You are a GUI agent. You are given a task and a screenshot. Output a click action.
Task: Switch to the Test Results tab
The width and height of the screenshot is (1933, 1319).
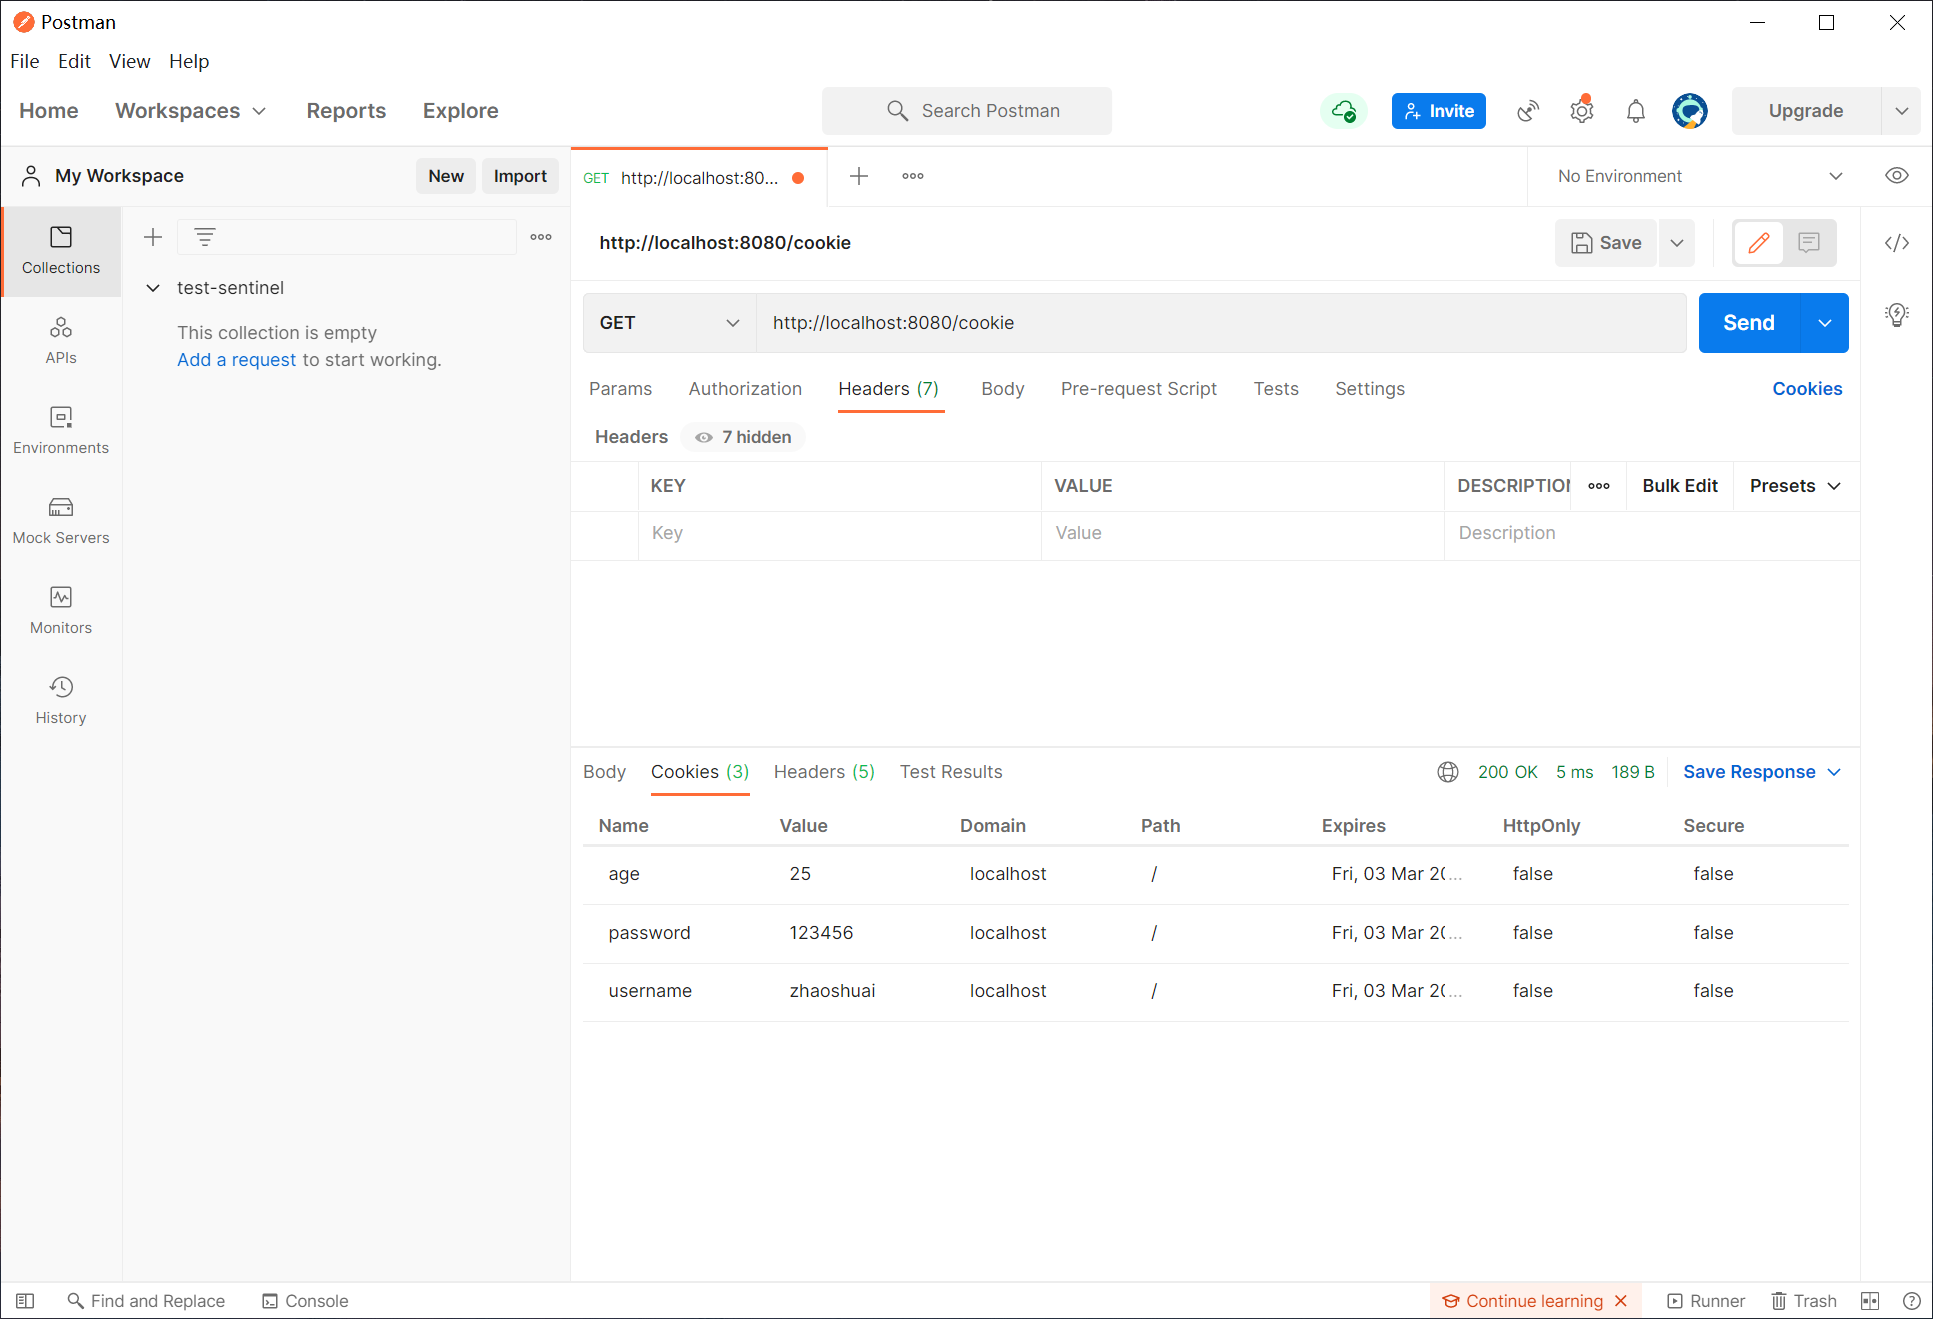tap(951, 772)
